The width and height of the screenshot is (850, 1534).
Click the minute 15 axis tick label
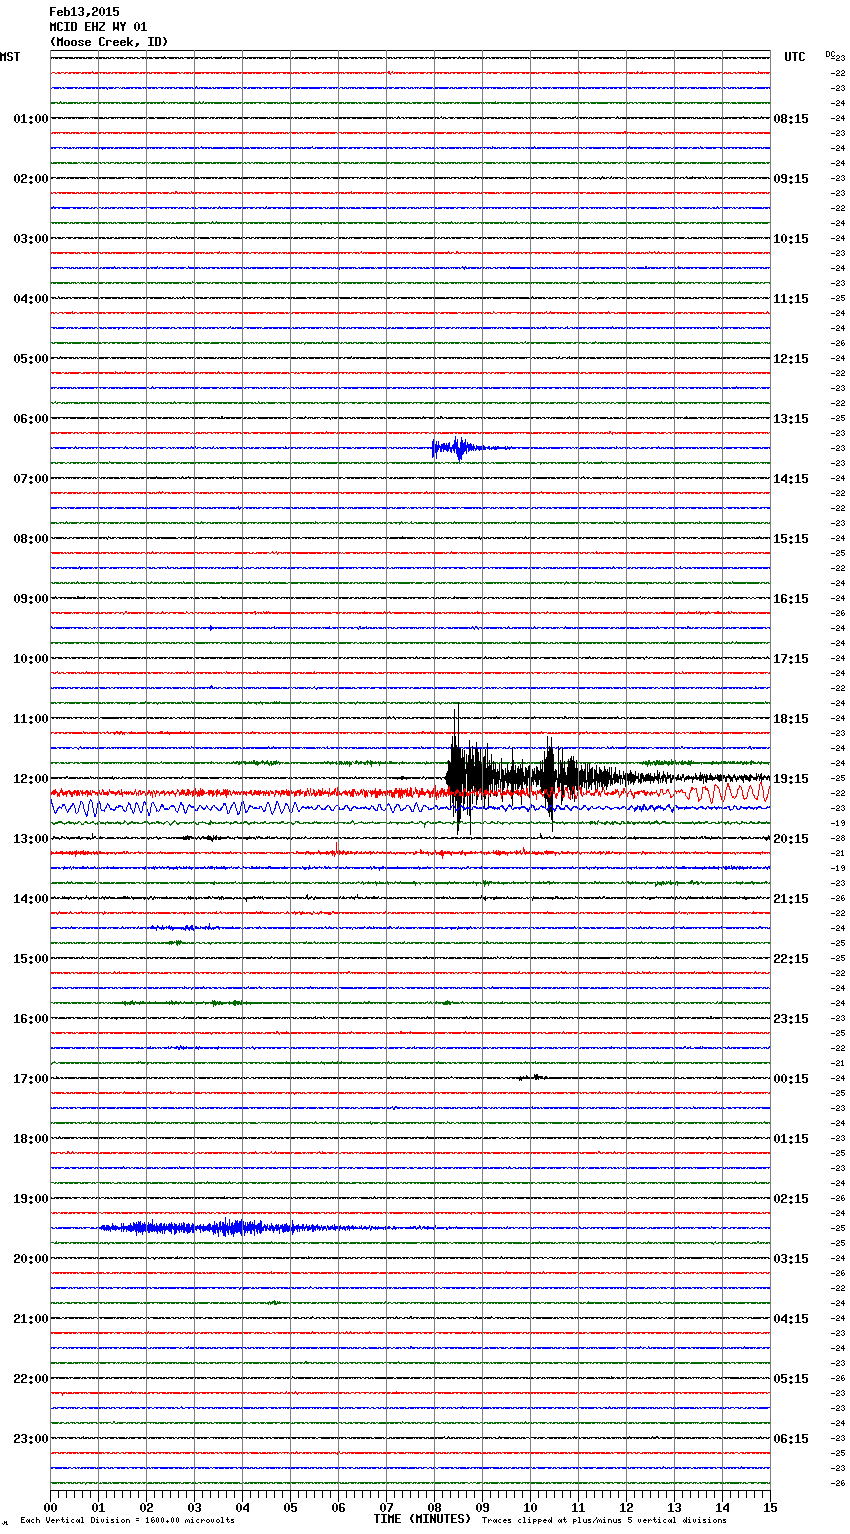click(x=770, y=1507)
